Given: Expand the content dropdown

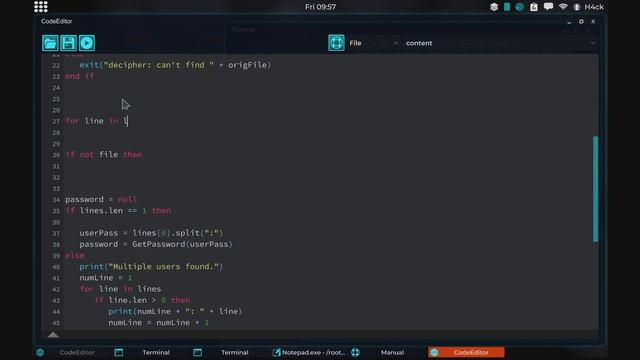Looking at the screenshot, I should pyautogui.click(x=500, y=43).
